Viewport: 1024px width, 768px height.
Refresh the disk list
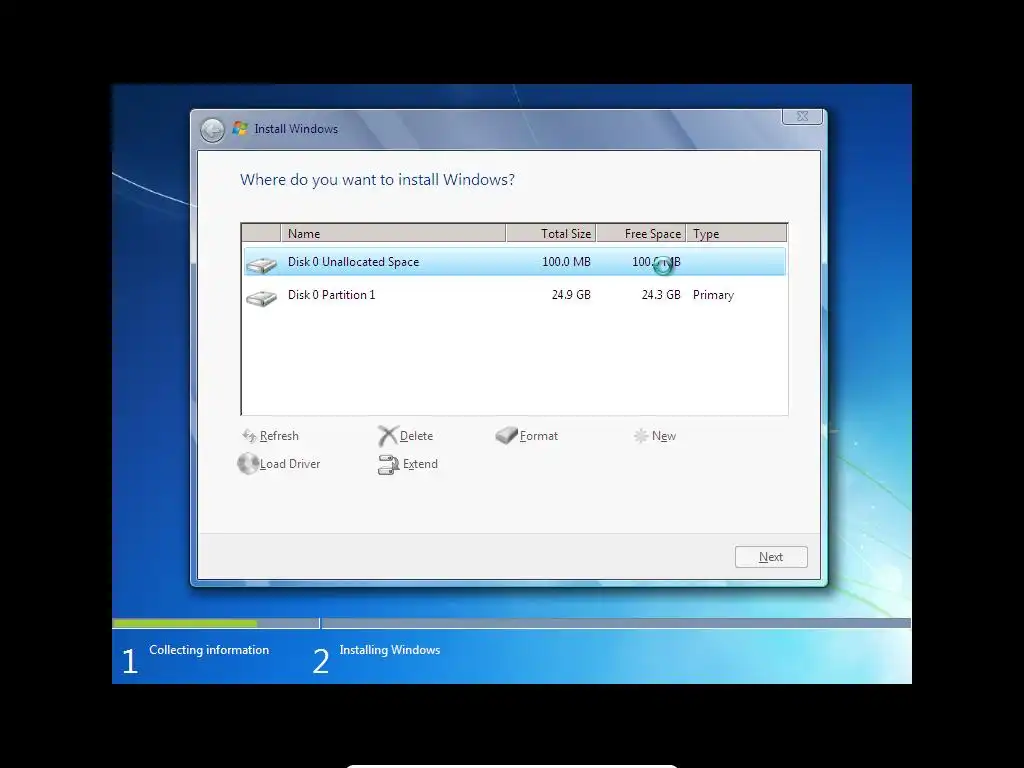[x=279, y=436]
